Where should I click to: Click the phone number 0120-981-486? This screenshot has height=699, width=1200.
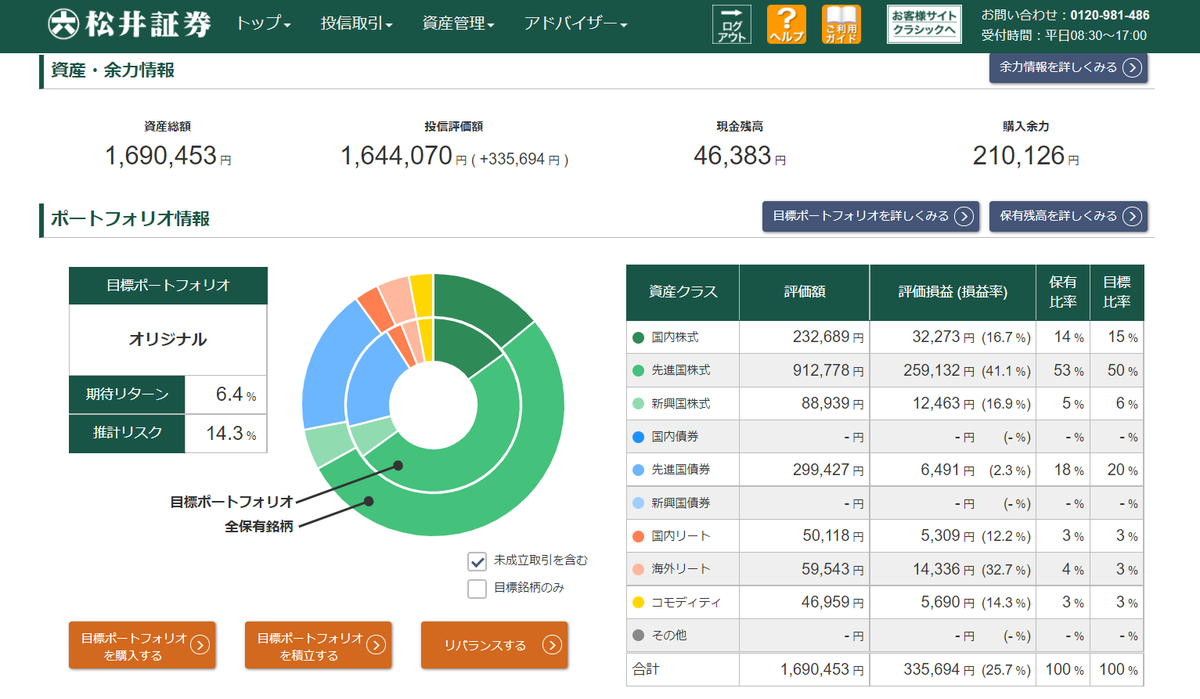coord(1109,15)
